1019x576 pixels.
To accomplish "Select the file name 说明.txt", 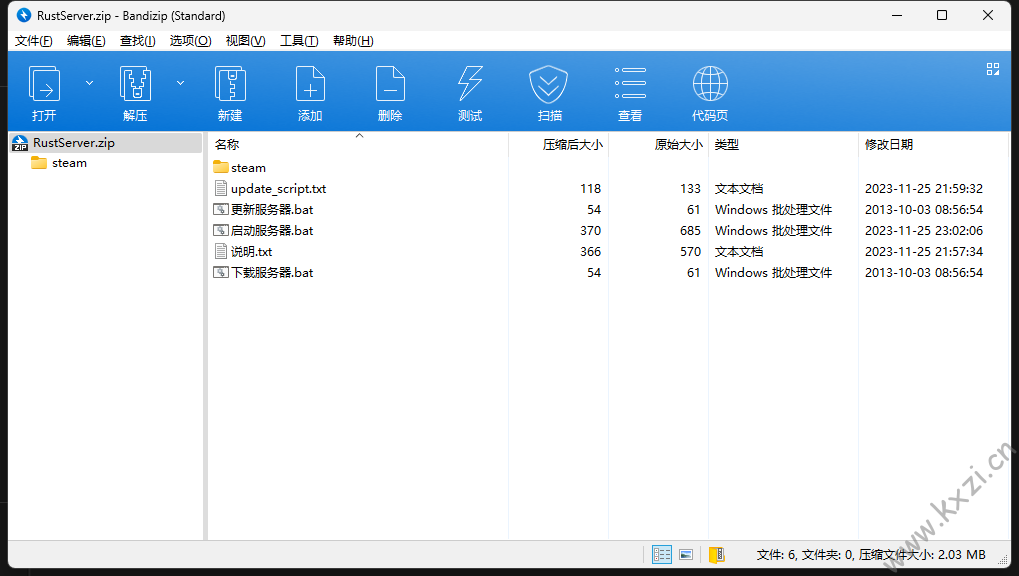I will (x=251, y=252).
